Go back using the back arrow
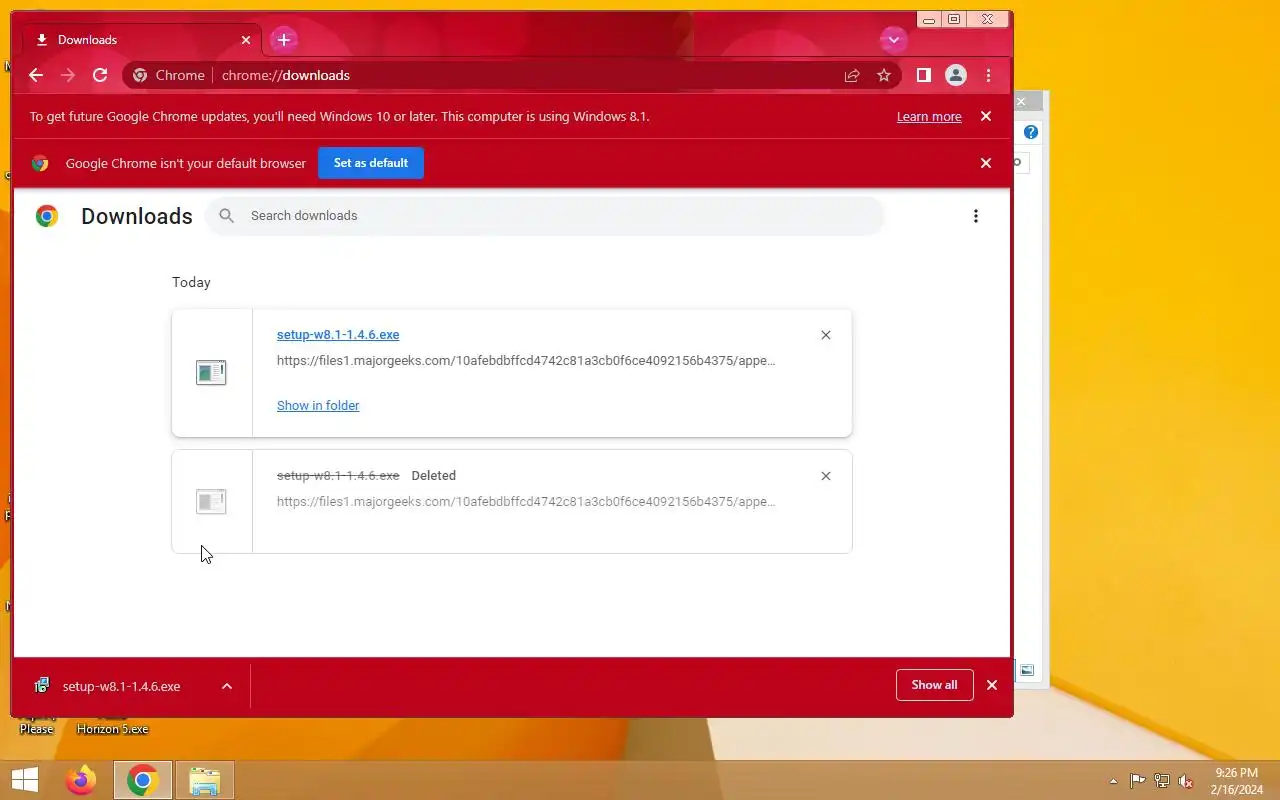The height and width of the screenshot is (800, 1280). coord(36,75)
